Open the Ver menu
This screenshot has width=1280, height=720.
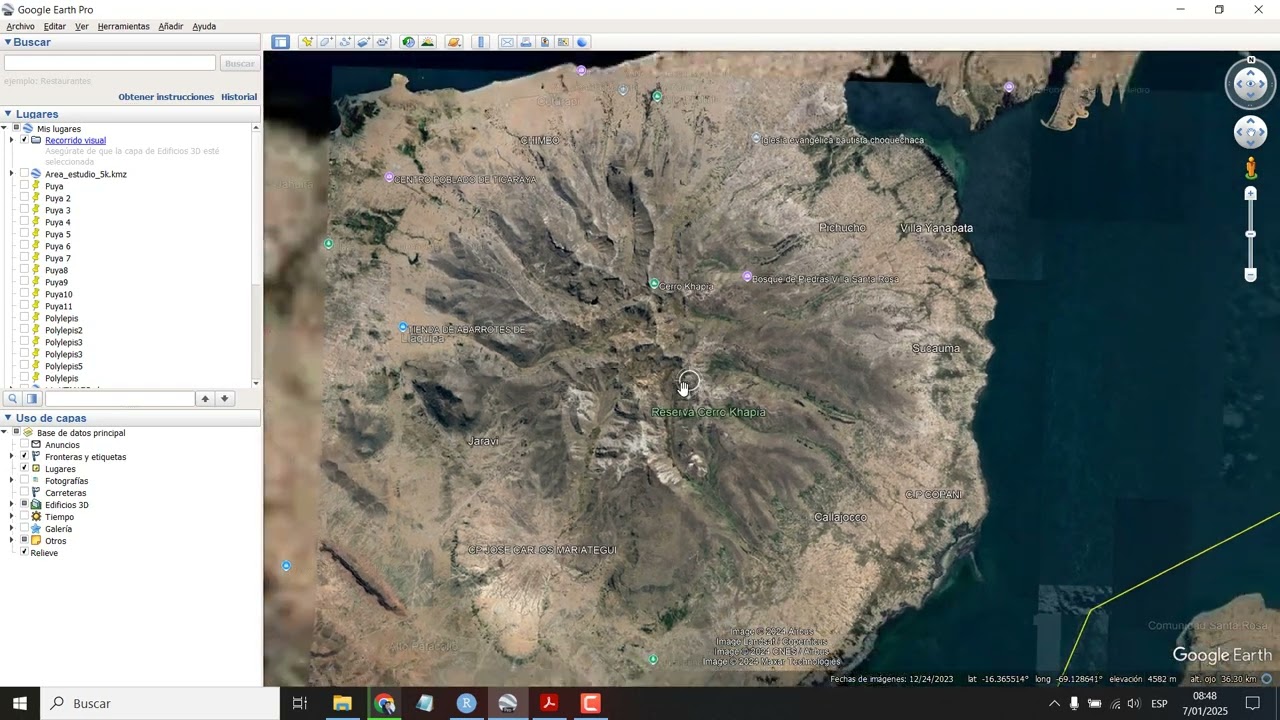(82, 26)
